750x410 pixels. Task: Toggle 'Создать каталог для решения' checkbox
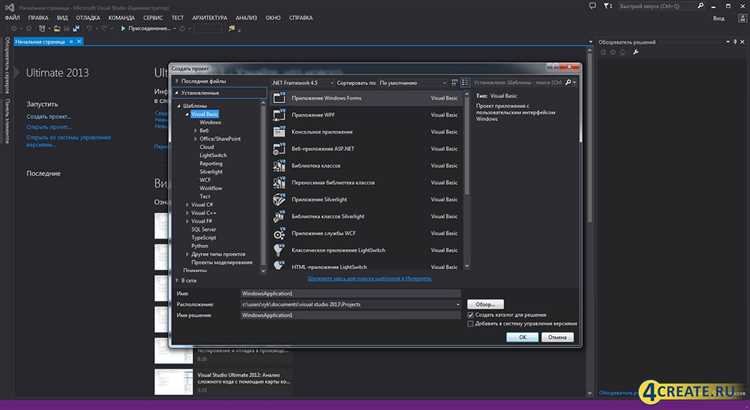coord(471,315)
